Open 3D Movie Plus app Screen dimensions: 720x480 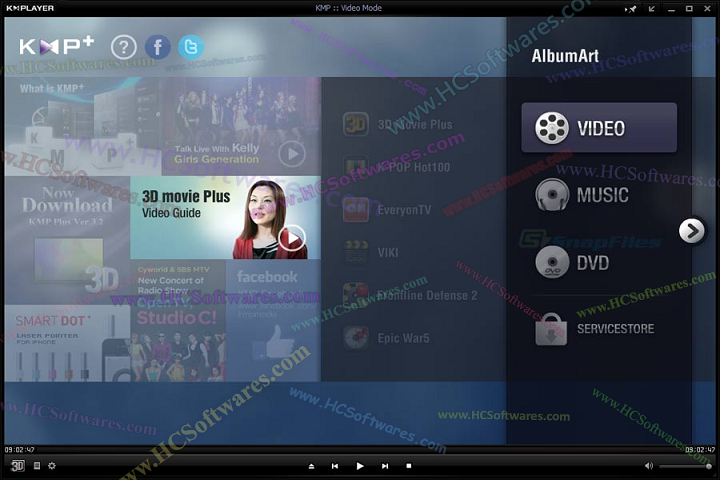click(x=398, y=124)
